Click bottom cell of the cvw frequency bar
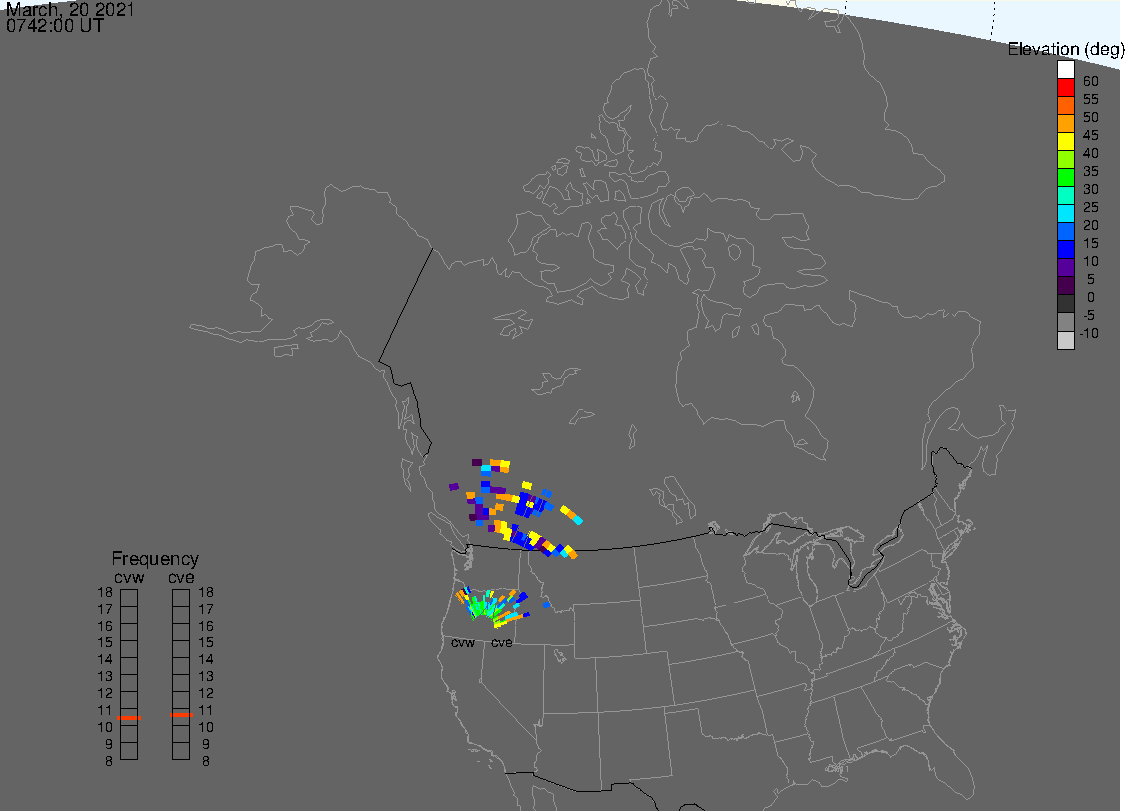1125x811 pixels. click(129, 751)
